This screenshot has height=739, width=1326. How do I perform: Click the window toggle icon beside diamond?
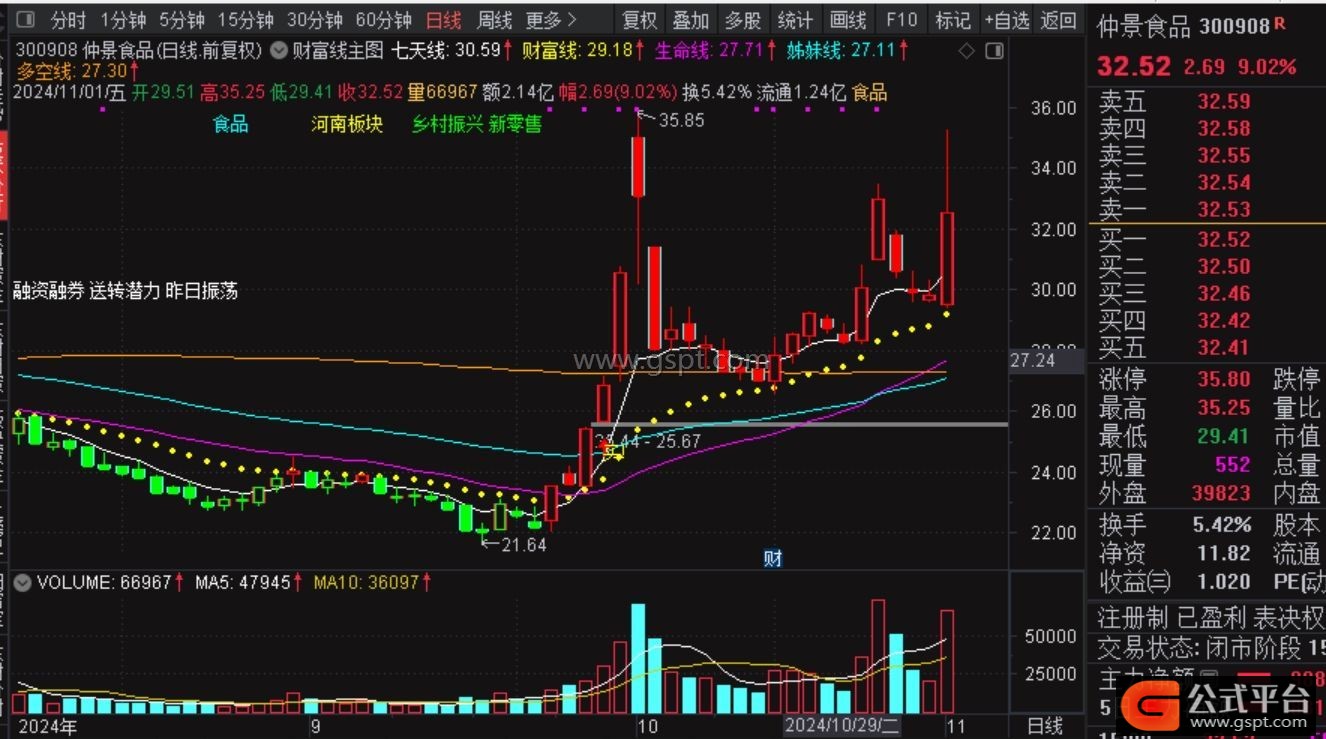tap(994, 52)
